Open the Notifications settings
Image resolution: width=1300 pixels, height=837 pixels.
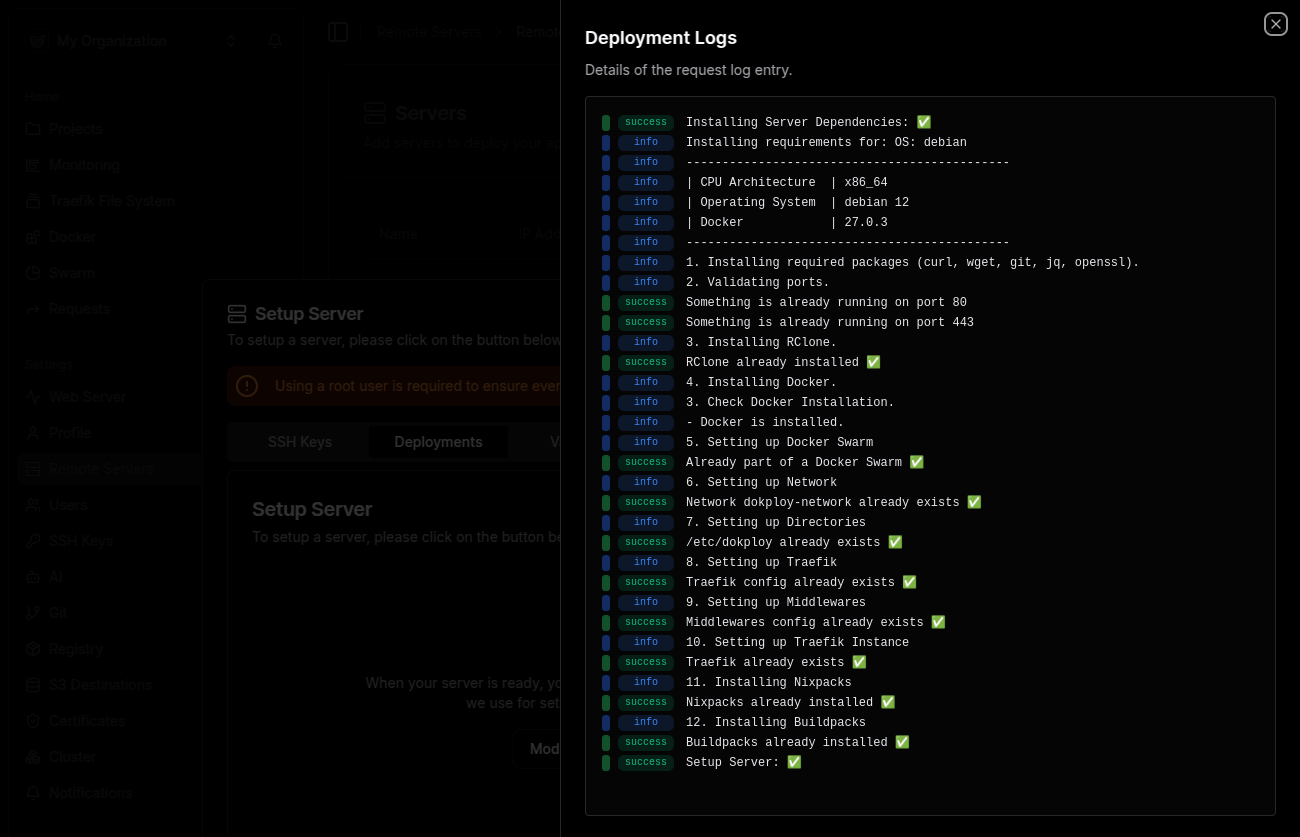click(91, 793)
